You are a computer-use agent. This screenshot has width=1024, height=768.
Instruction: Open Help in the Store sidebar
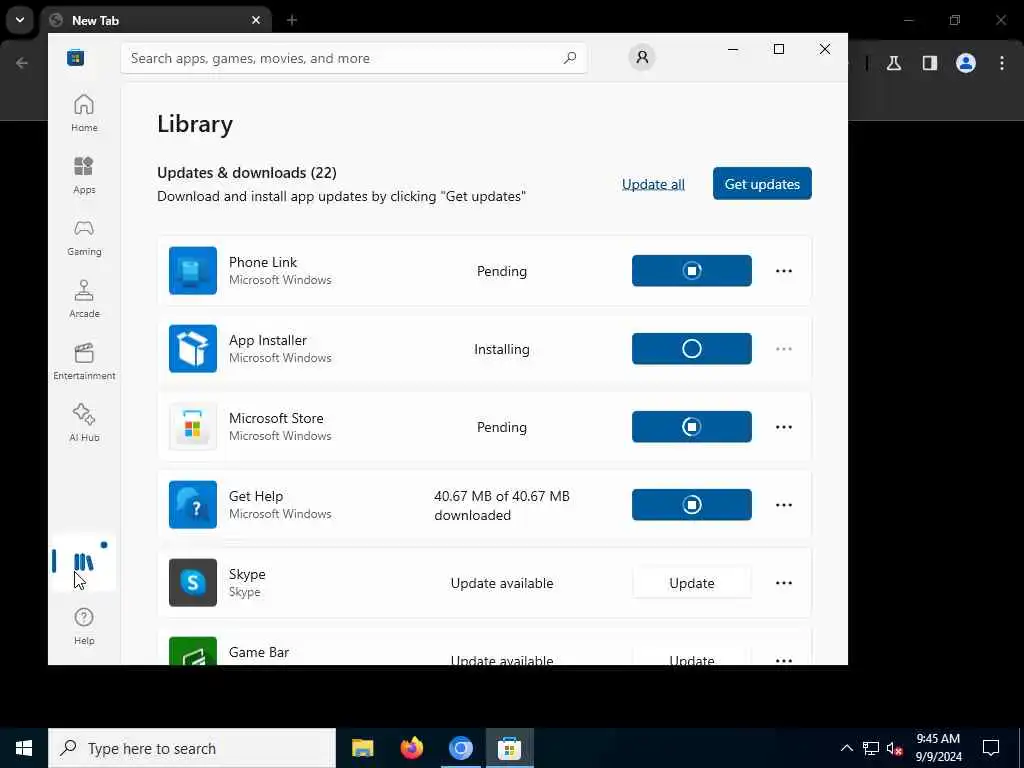[x=84, y=626]
